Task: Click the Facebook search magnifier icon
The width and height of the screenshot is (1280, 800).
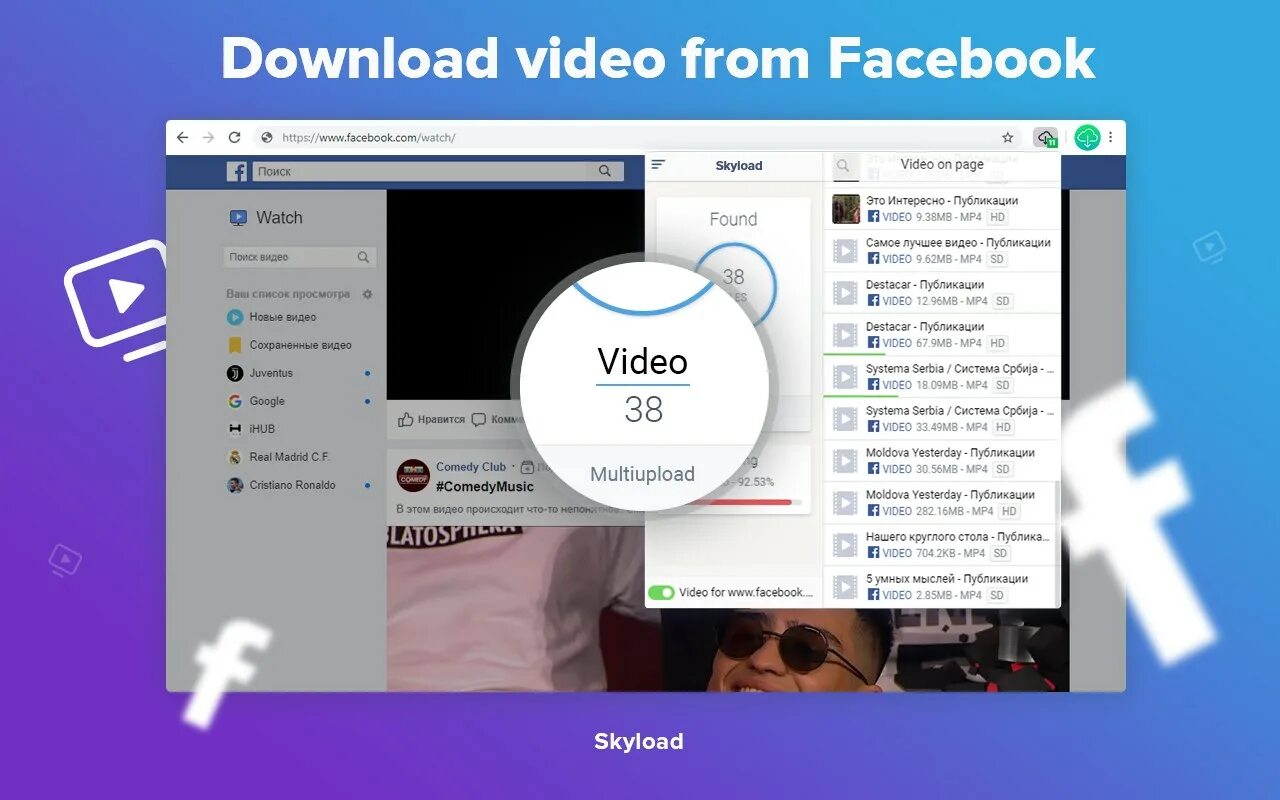Action: 605,171
